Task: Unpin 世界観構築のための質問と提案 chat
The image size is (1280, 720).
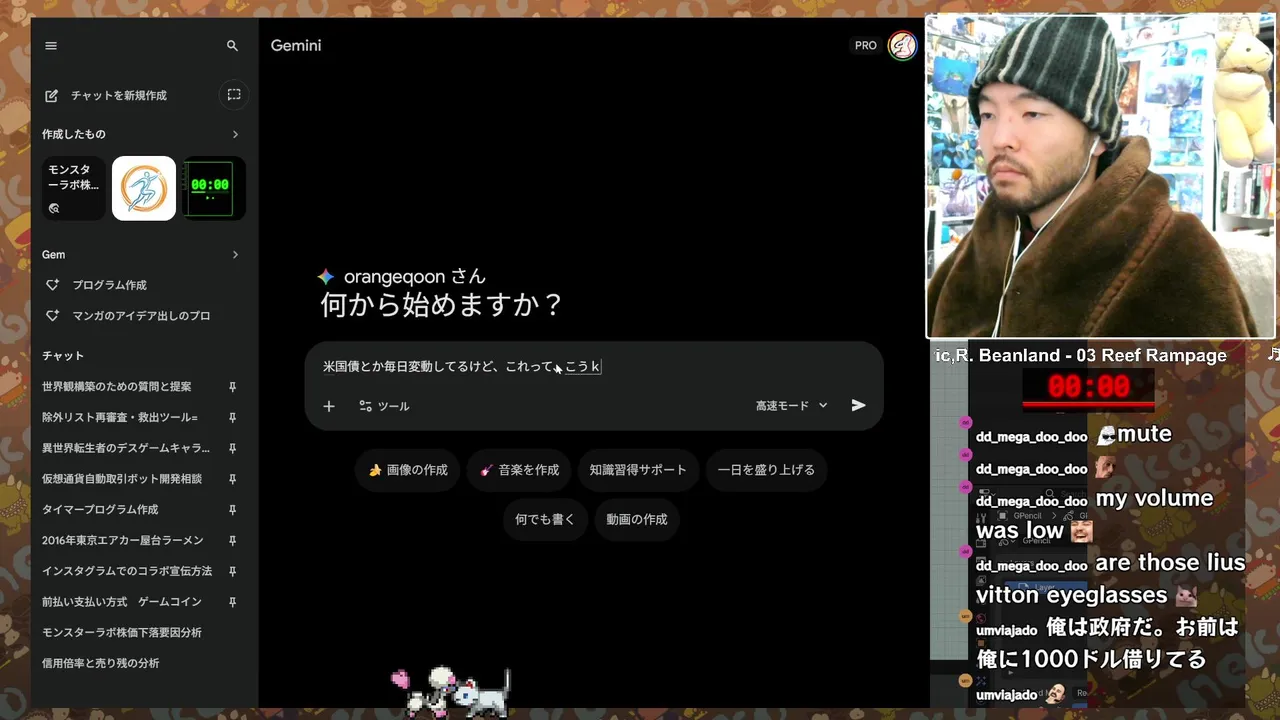Action: [x=232, y=387]
